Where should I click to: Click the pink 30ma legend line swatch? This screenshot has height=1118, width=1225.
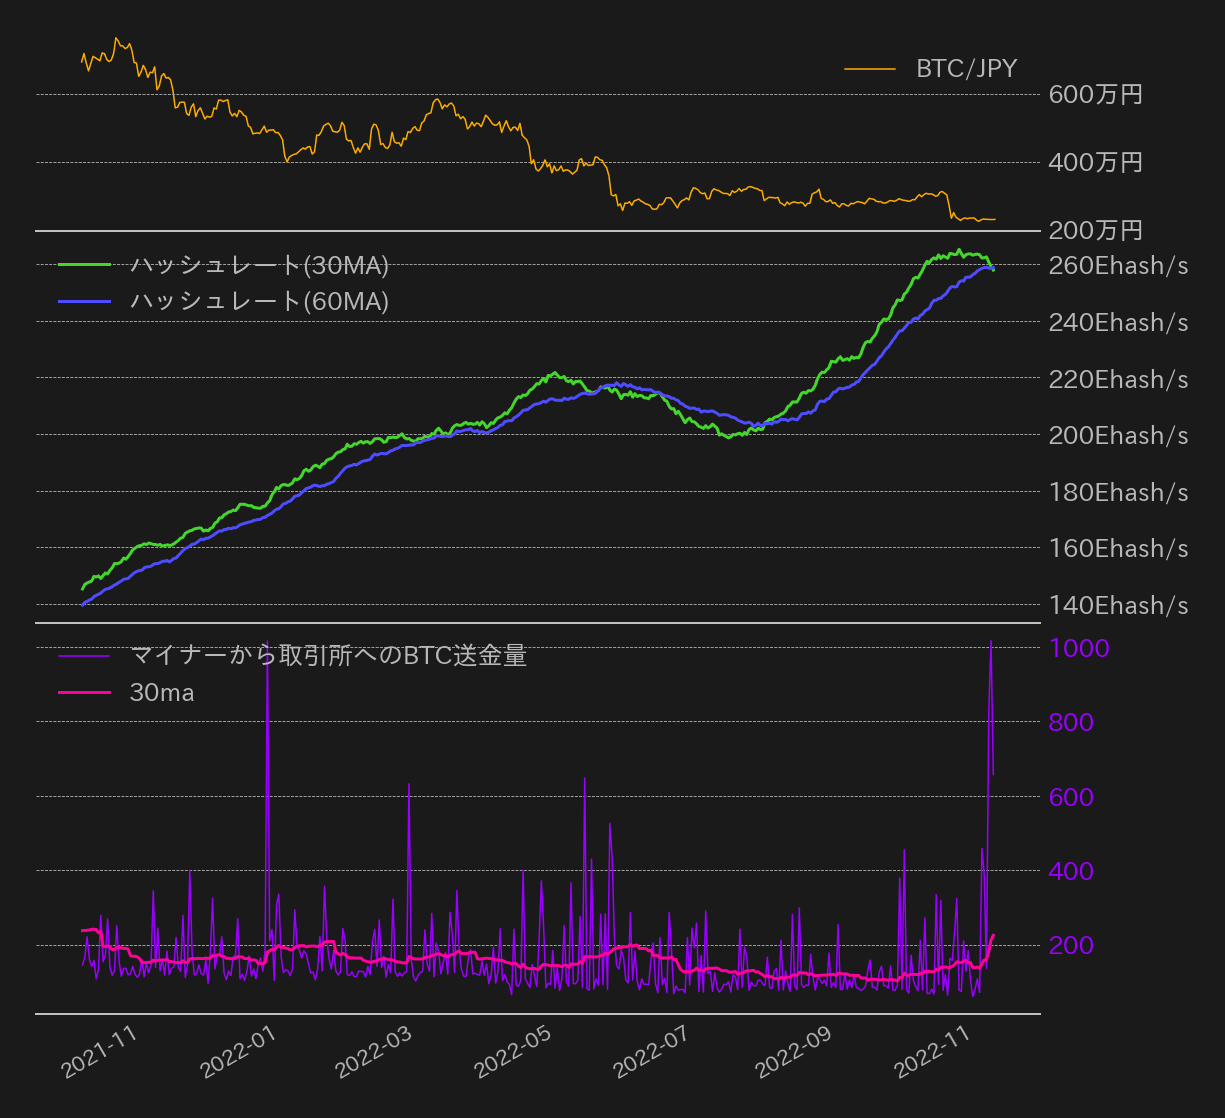point(84,692)
